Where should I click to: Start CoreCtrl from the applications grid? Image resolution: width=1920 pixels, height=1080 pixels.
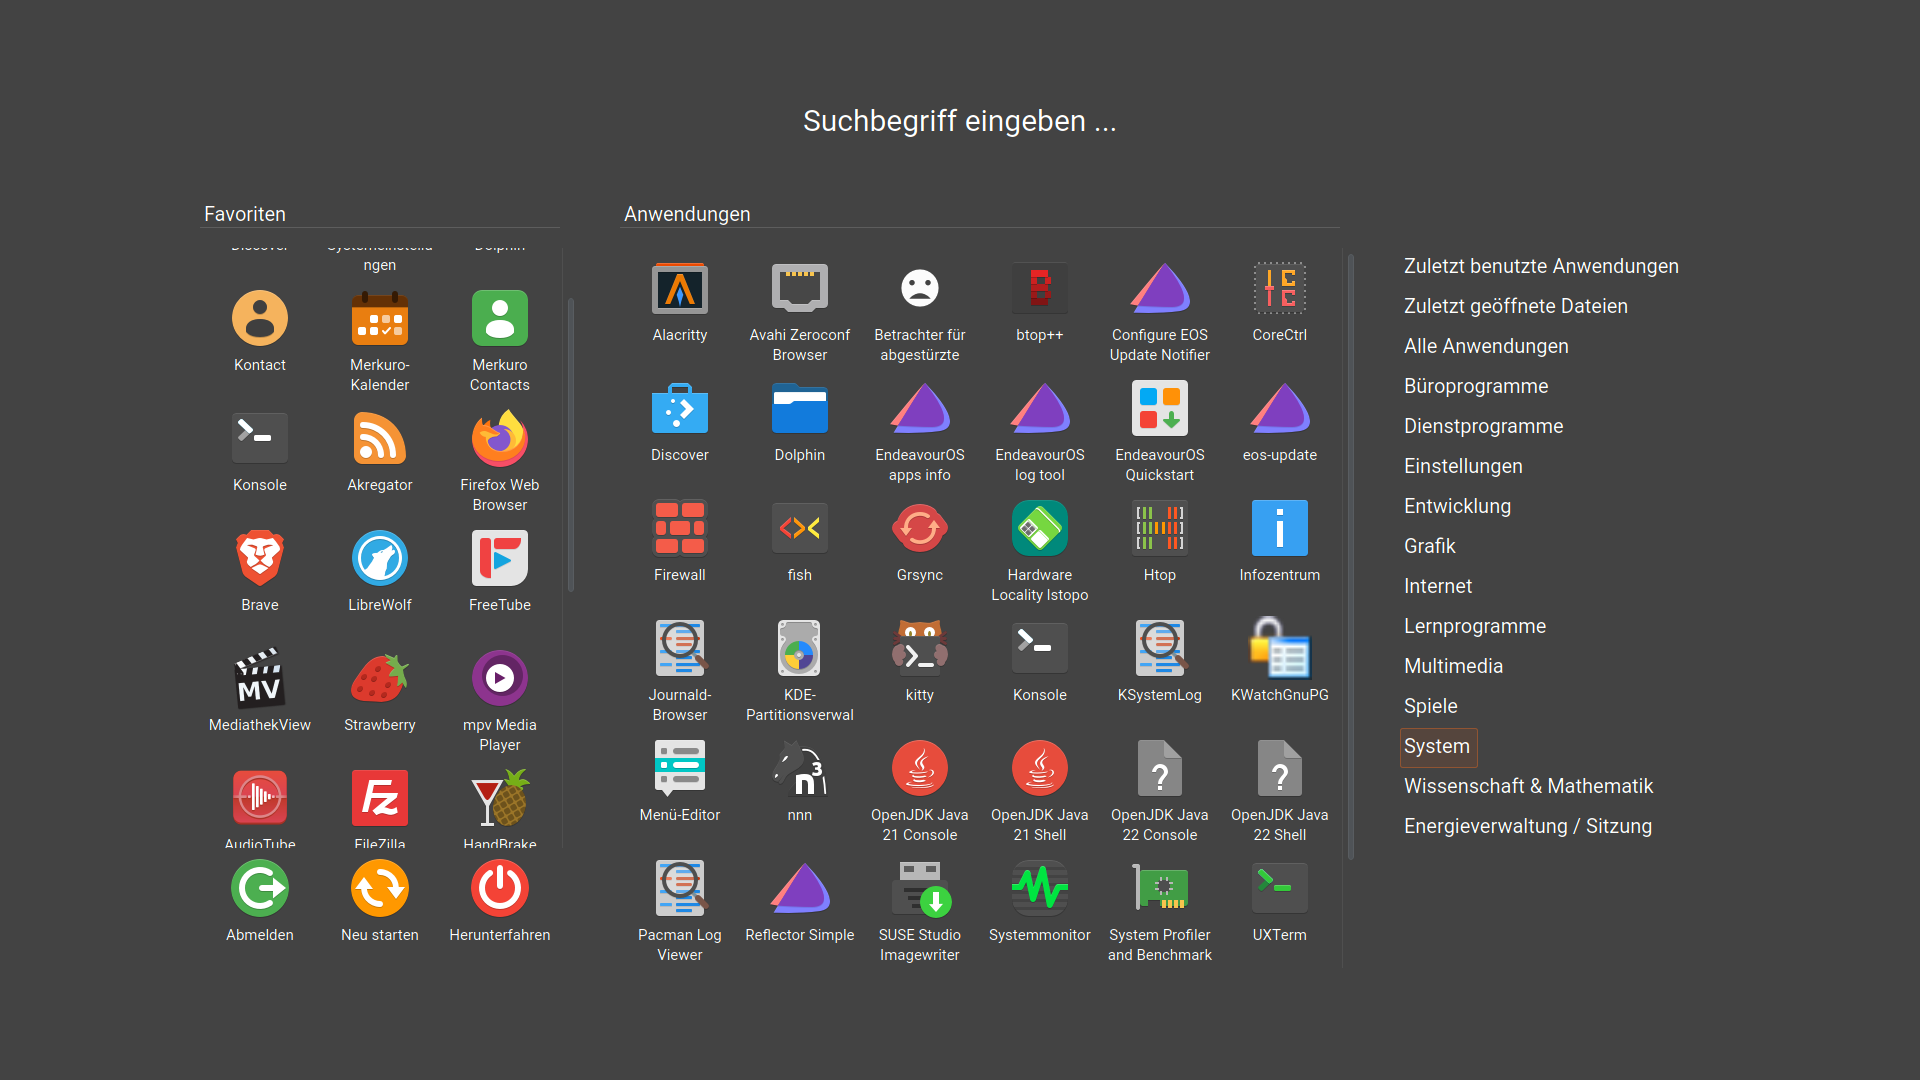1279,290
